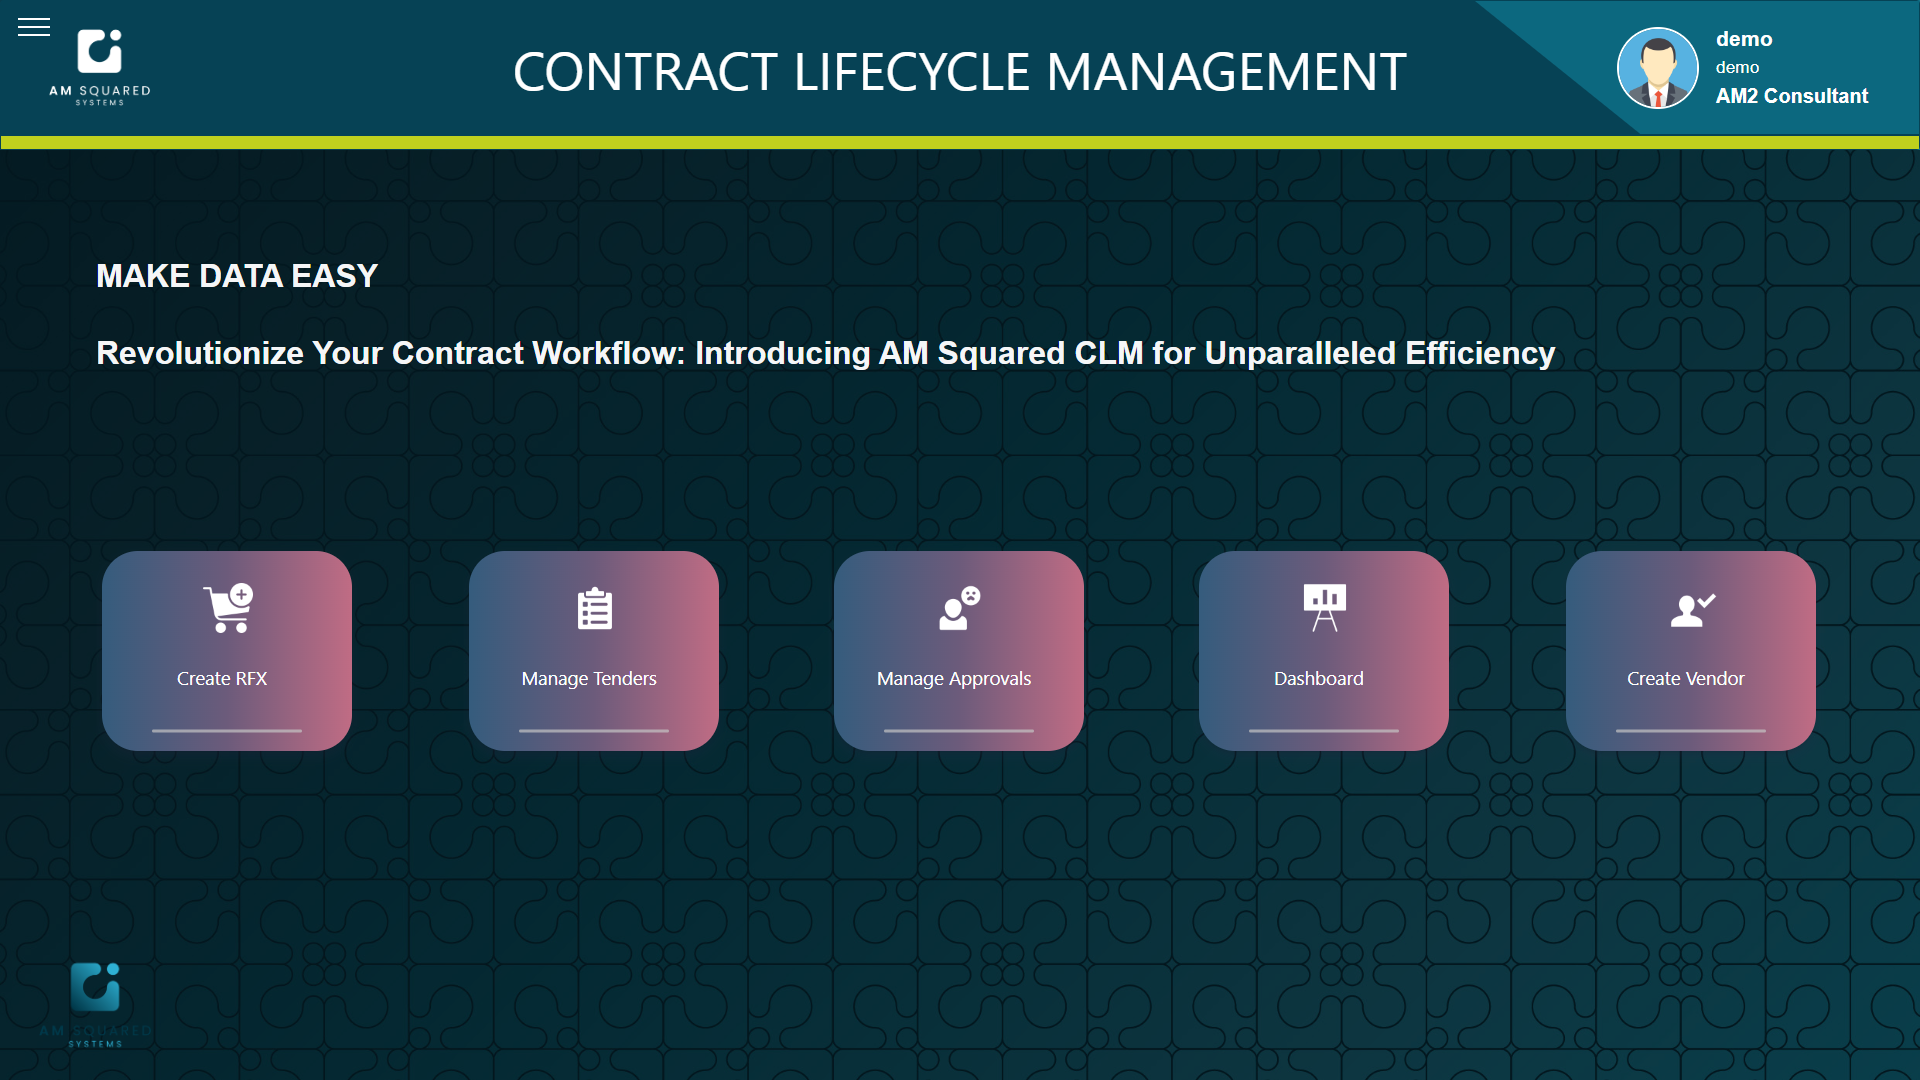Image resolution: width=1920 pixels, height=1080 pixels.
Task: Open Manage Tenders module
Action: pos(592,651)
